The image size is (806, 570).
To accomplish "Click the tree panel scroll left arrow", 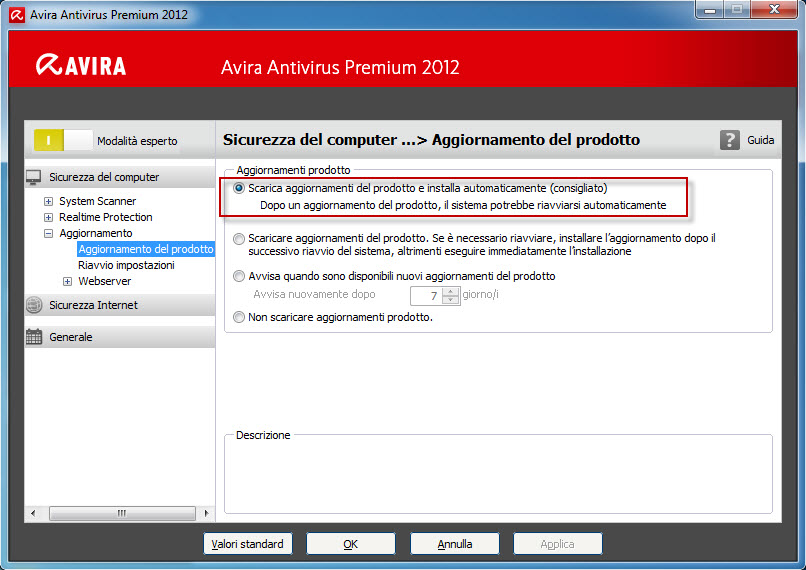I will 33,513.
